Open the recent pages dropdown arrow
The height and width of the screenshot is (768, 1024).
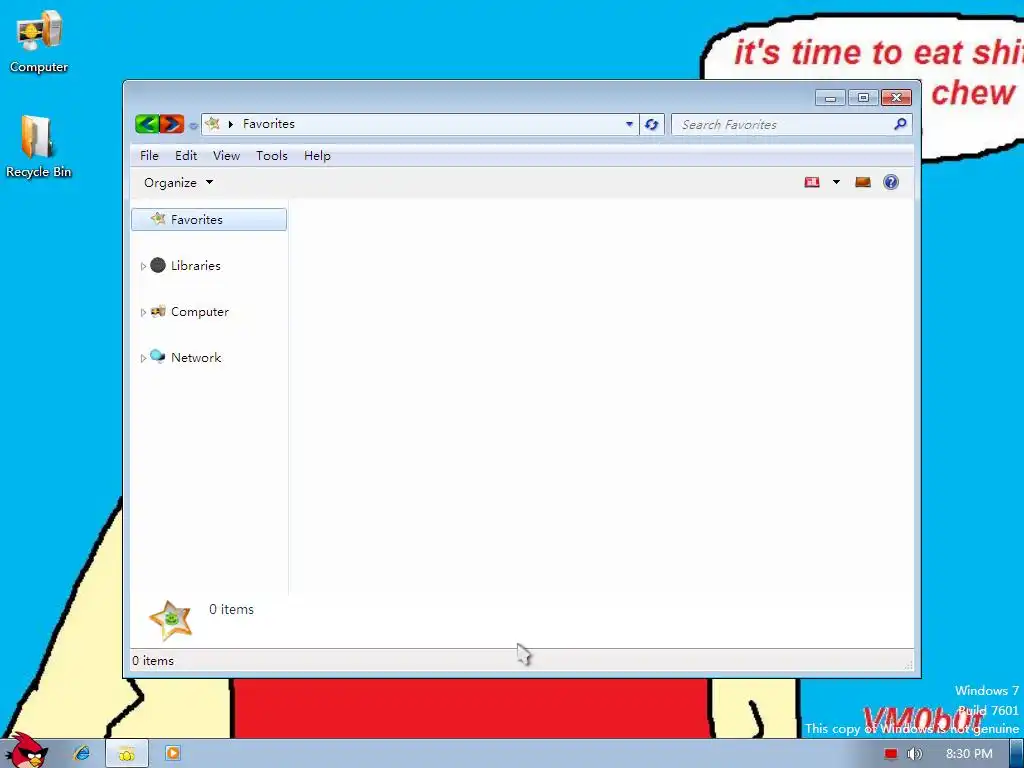193,125
